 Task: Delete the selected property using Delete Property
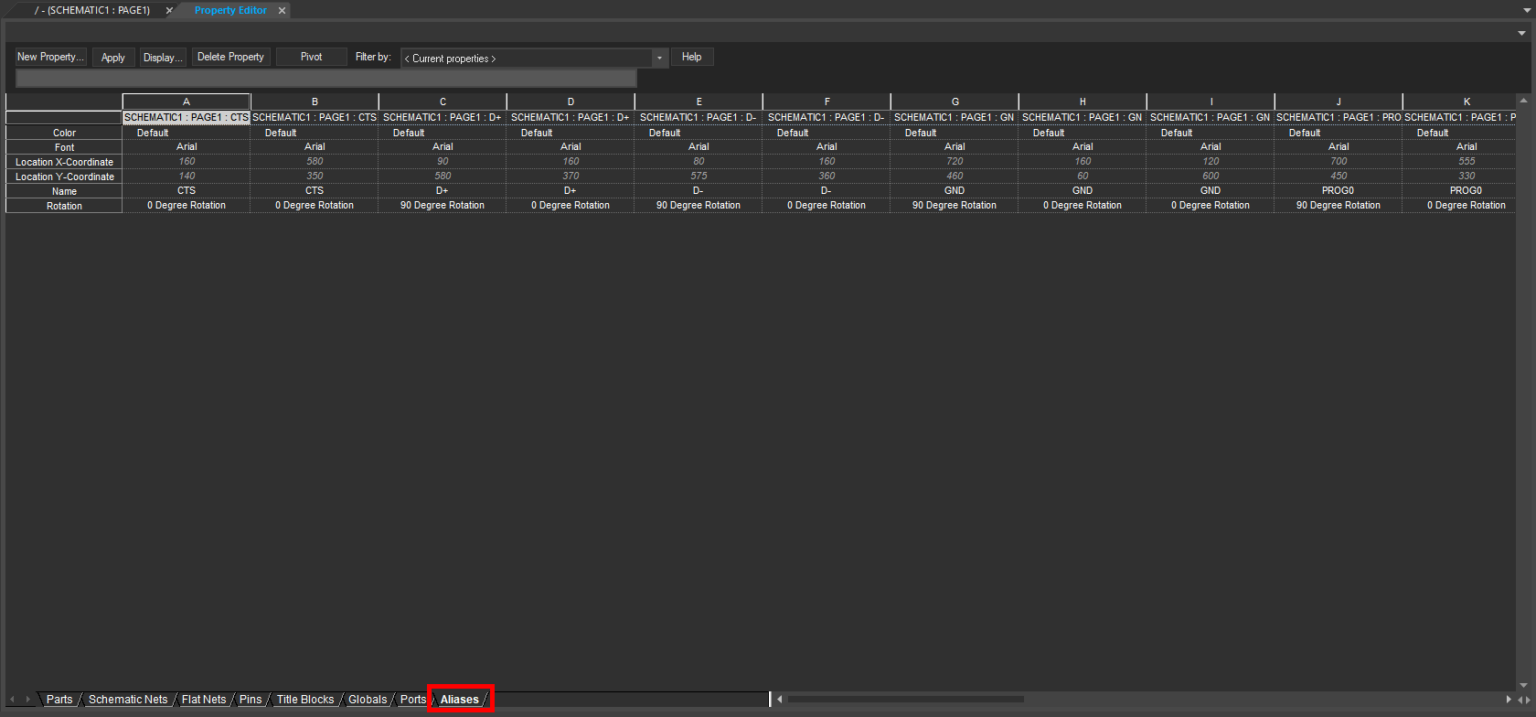[x=230, y=57]
